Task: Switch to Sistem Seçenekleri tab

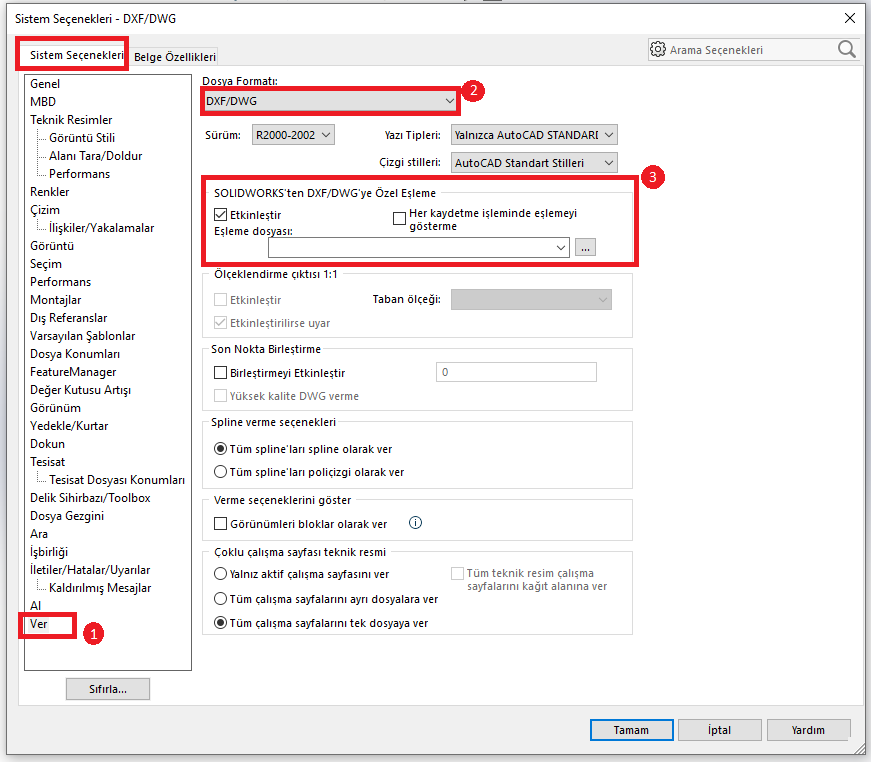Action: point(76,56)
